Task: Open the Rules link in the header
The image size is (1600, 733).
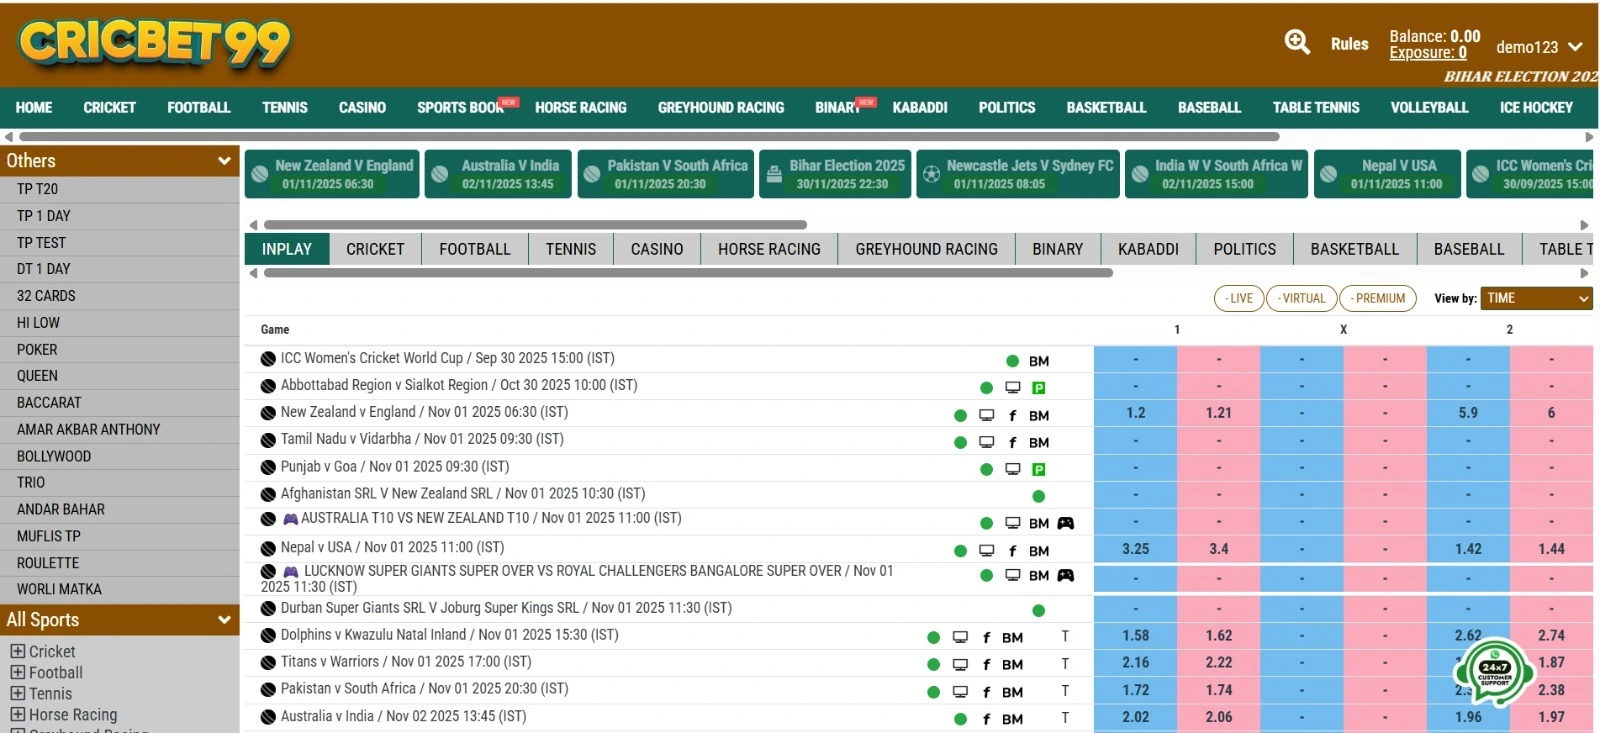Action: click(x=1349, y=44)
